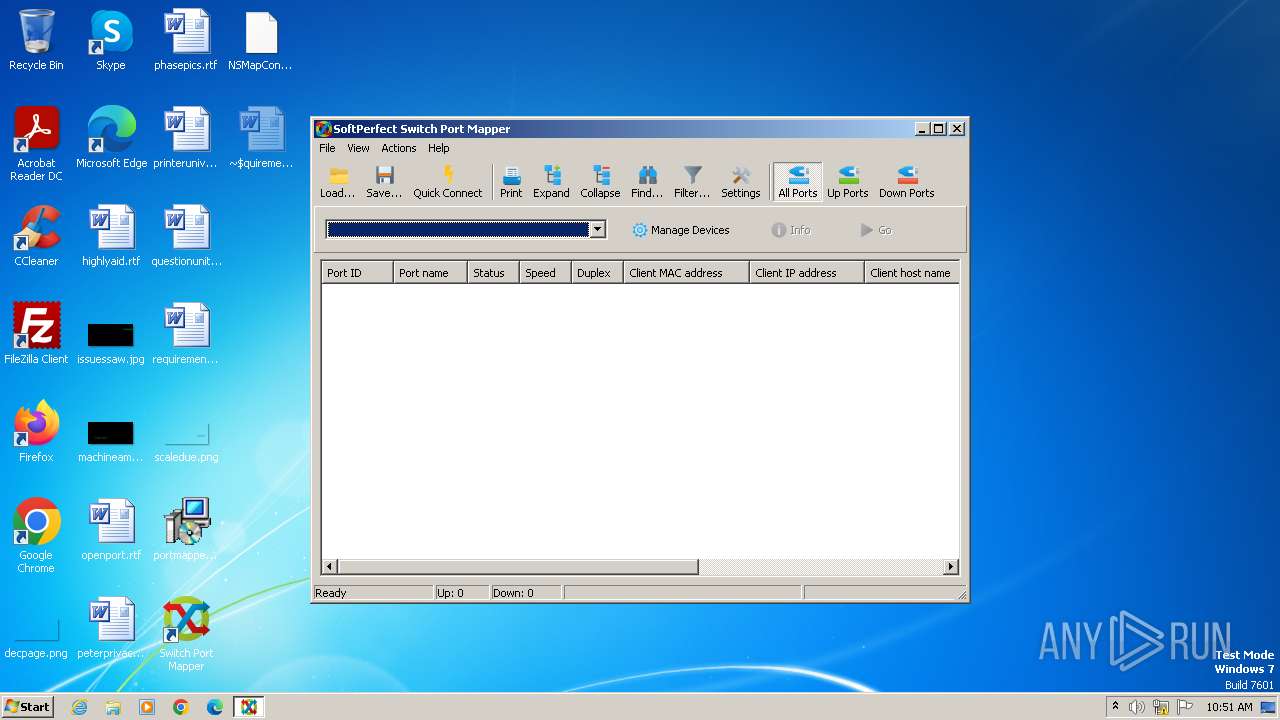Select the Skype desktop shortcut
Screen dimensions: 1280x720
click(111, 40)
